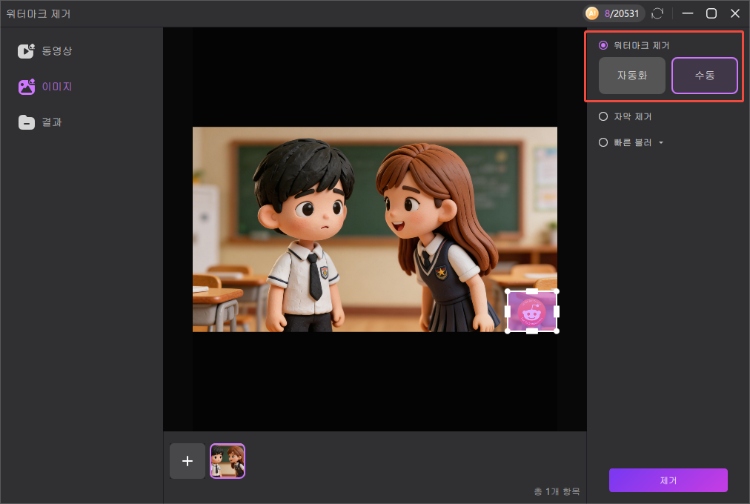Screen dimensions: 750x504
Task: Choose the 수동 mode button
Action: [x=704, y=76]
